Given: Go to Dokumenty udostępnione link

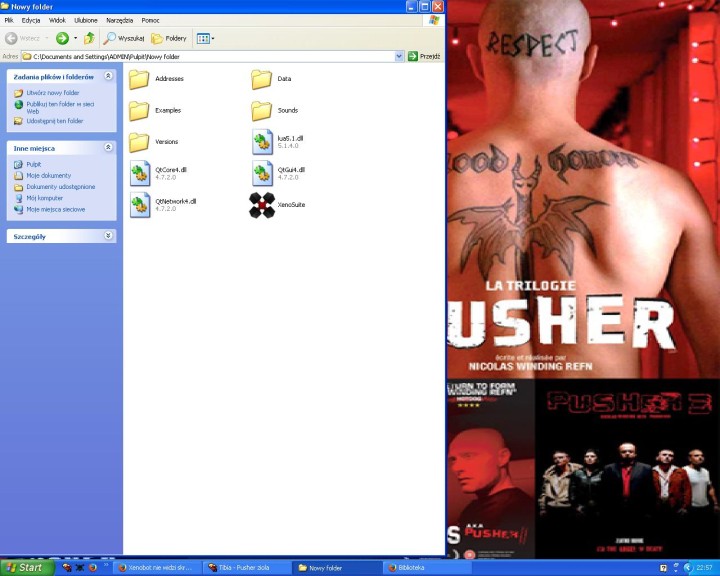Looking at the screenshot, I should [61, 187].
